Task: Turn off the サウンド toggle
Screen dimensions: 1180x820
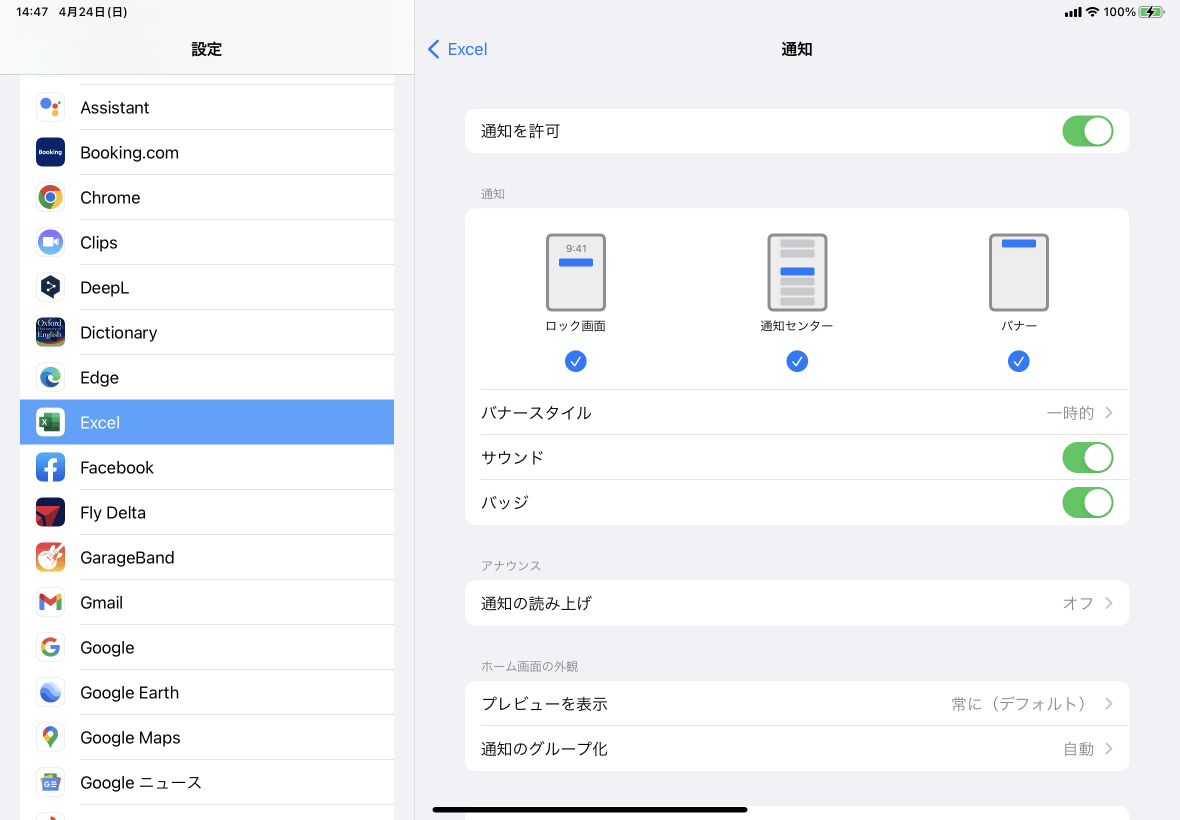Action: click(1087, 457)
